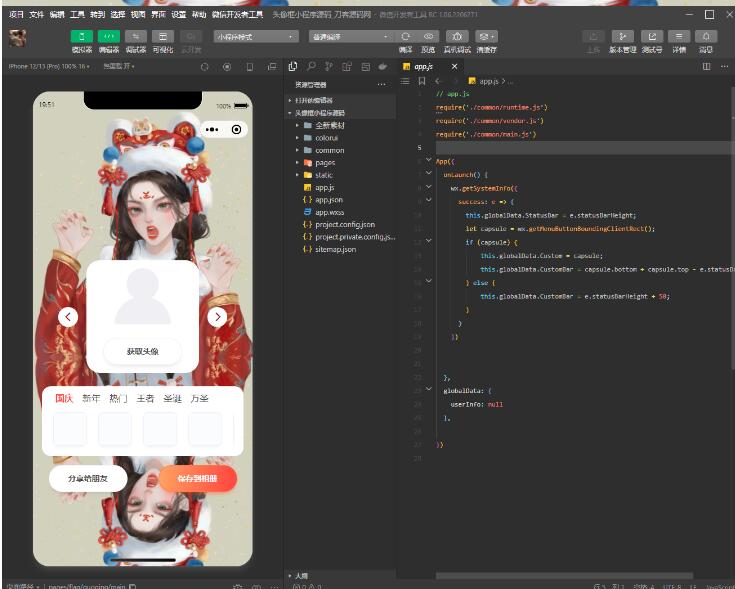Expand the pages folder in file tree
Screen dimensions: 735x589
325,163
